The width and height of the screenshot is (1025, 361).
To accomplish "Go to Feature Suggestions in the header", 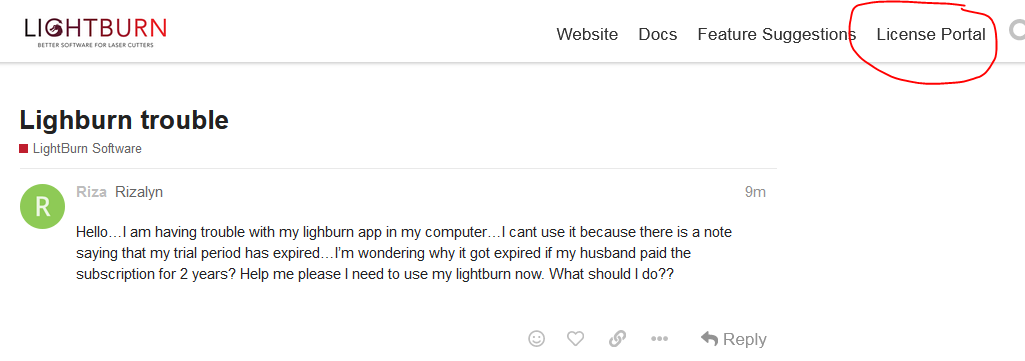I will coord(777,34).
